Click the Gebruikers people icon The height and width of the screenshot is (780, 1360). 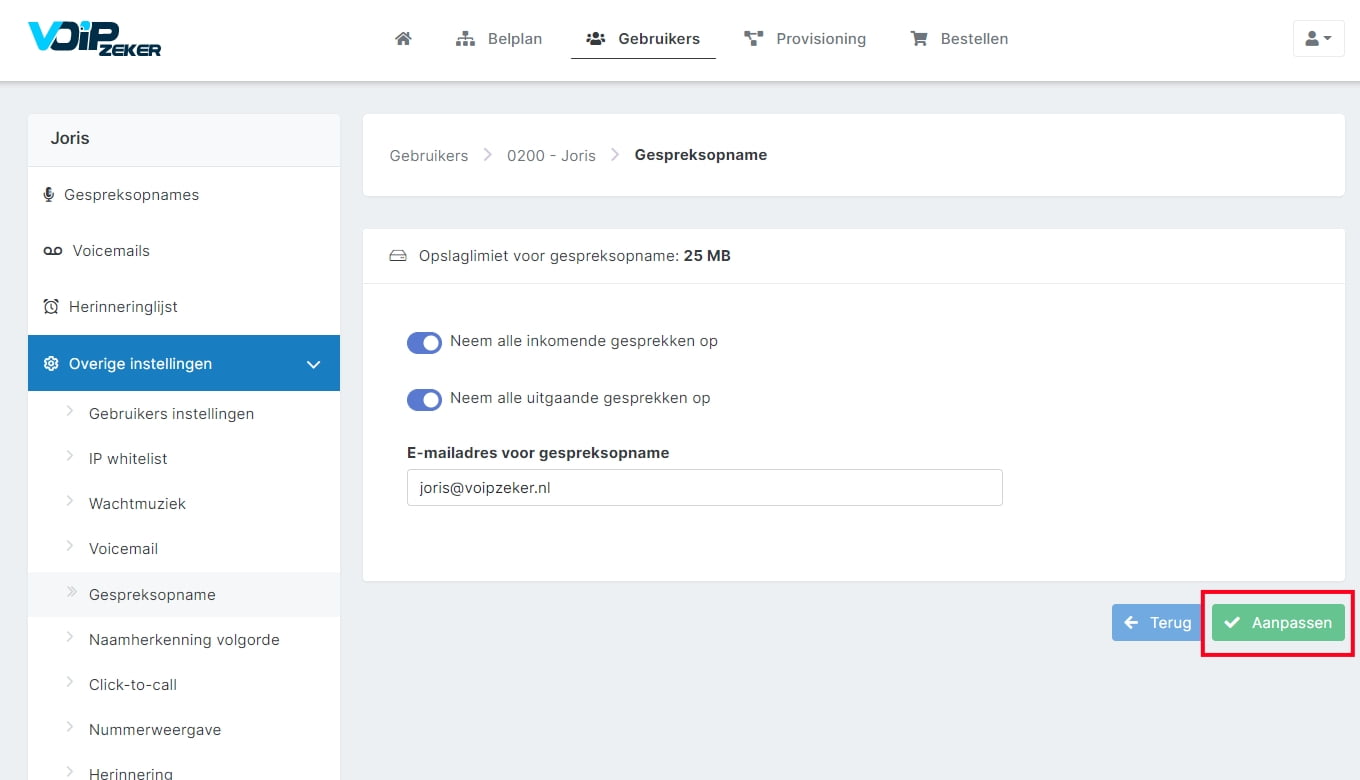[x=596, y=39]
